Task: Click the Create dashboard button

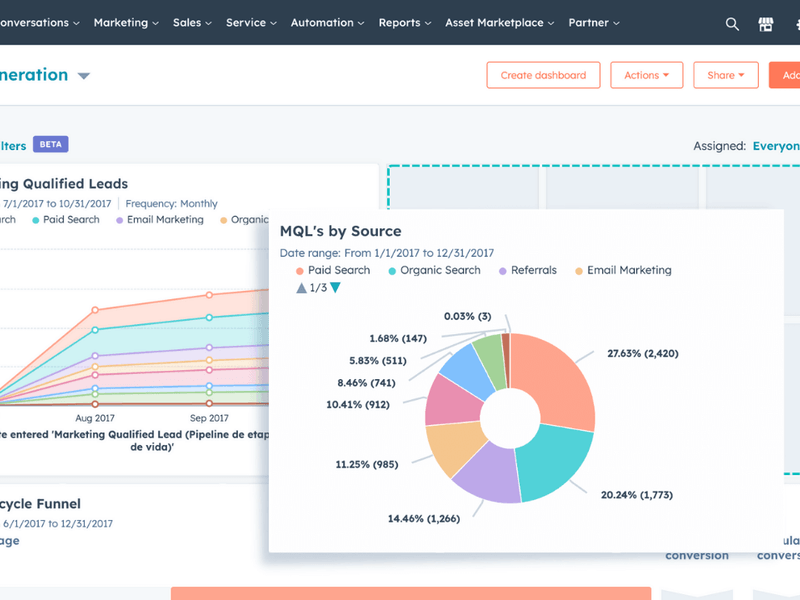Action: pyautogui.click(x=543, y=75)
